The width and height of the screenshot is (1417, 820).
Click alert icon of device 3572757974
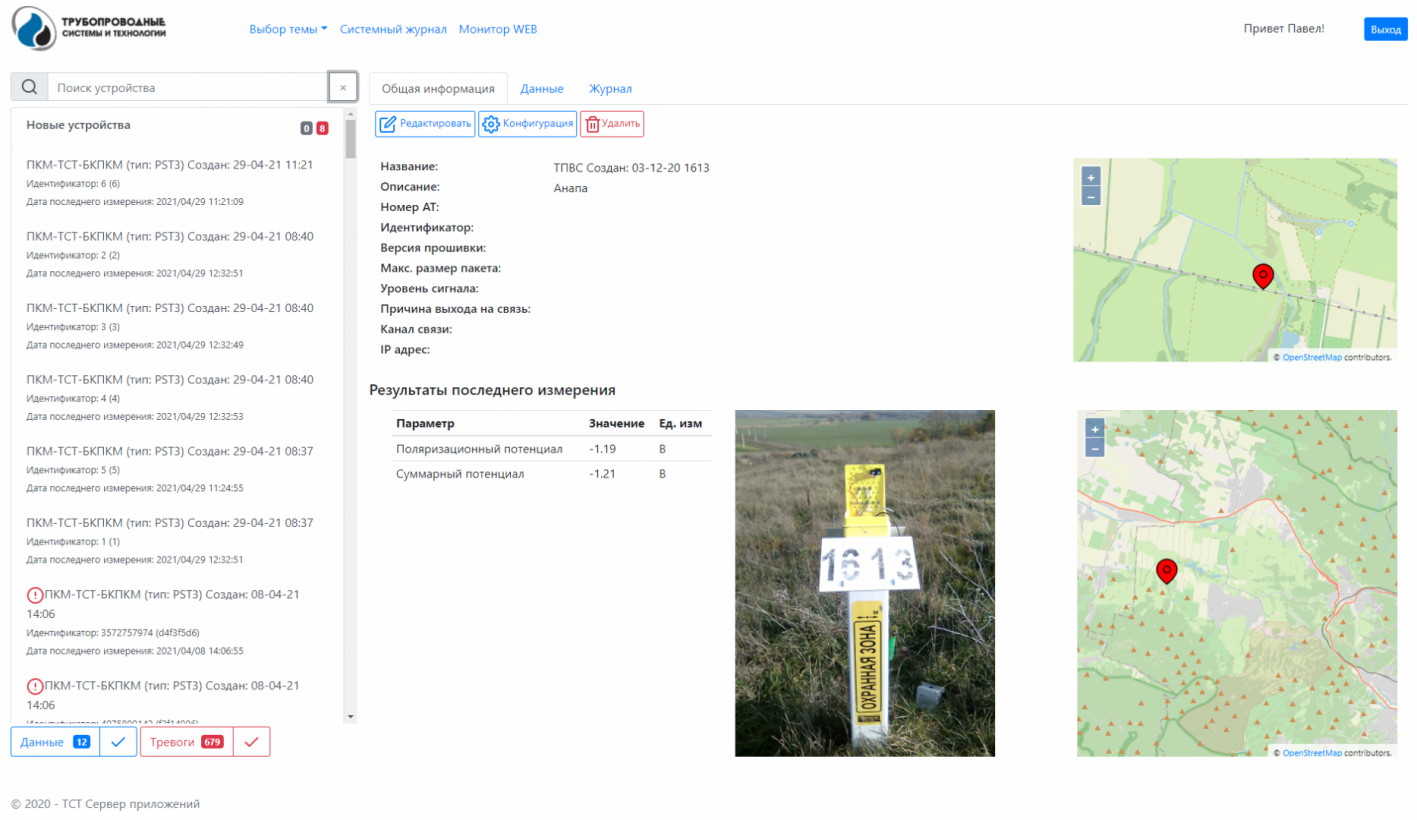coord(35,595)
